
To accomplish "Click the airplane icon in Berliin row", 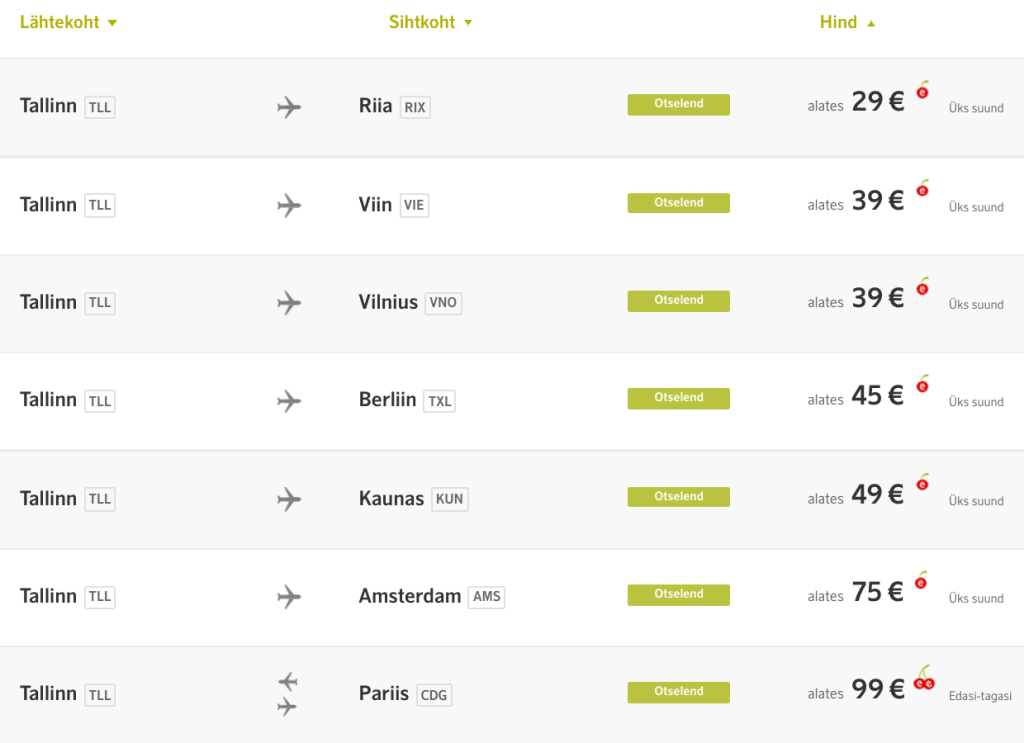I will [x=289, y=401].
